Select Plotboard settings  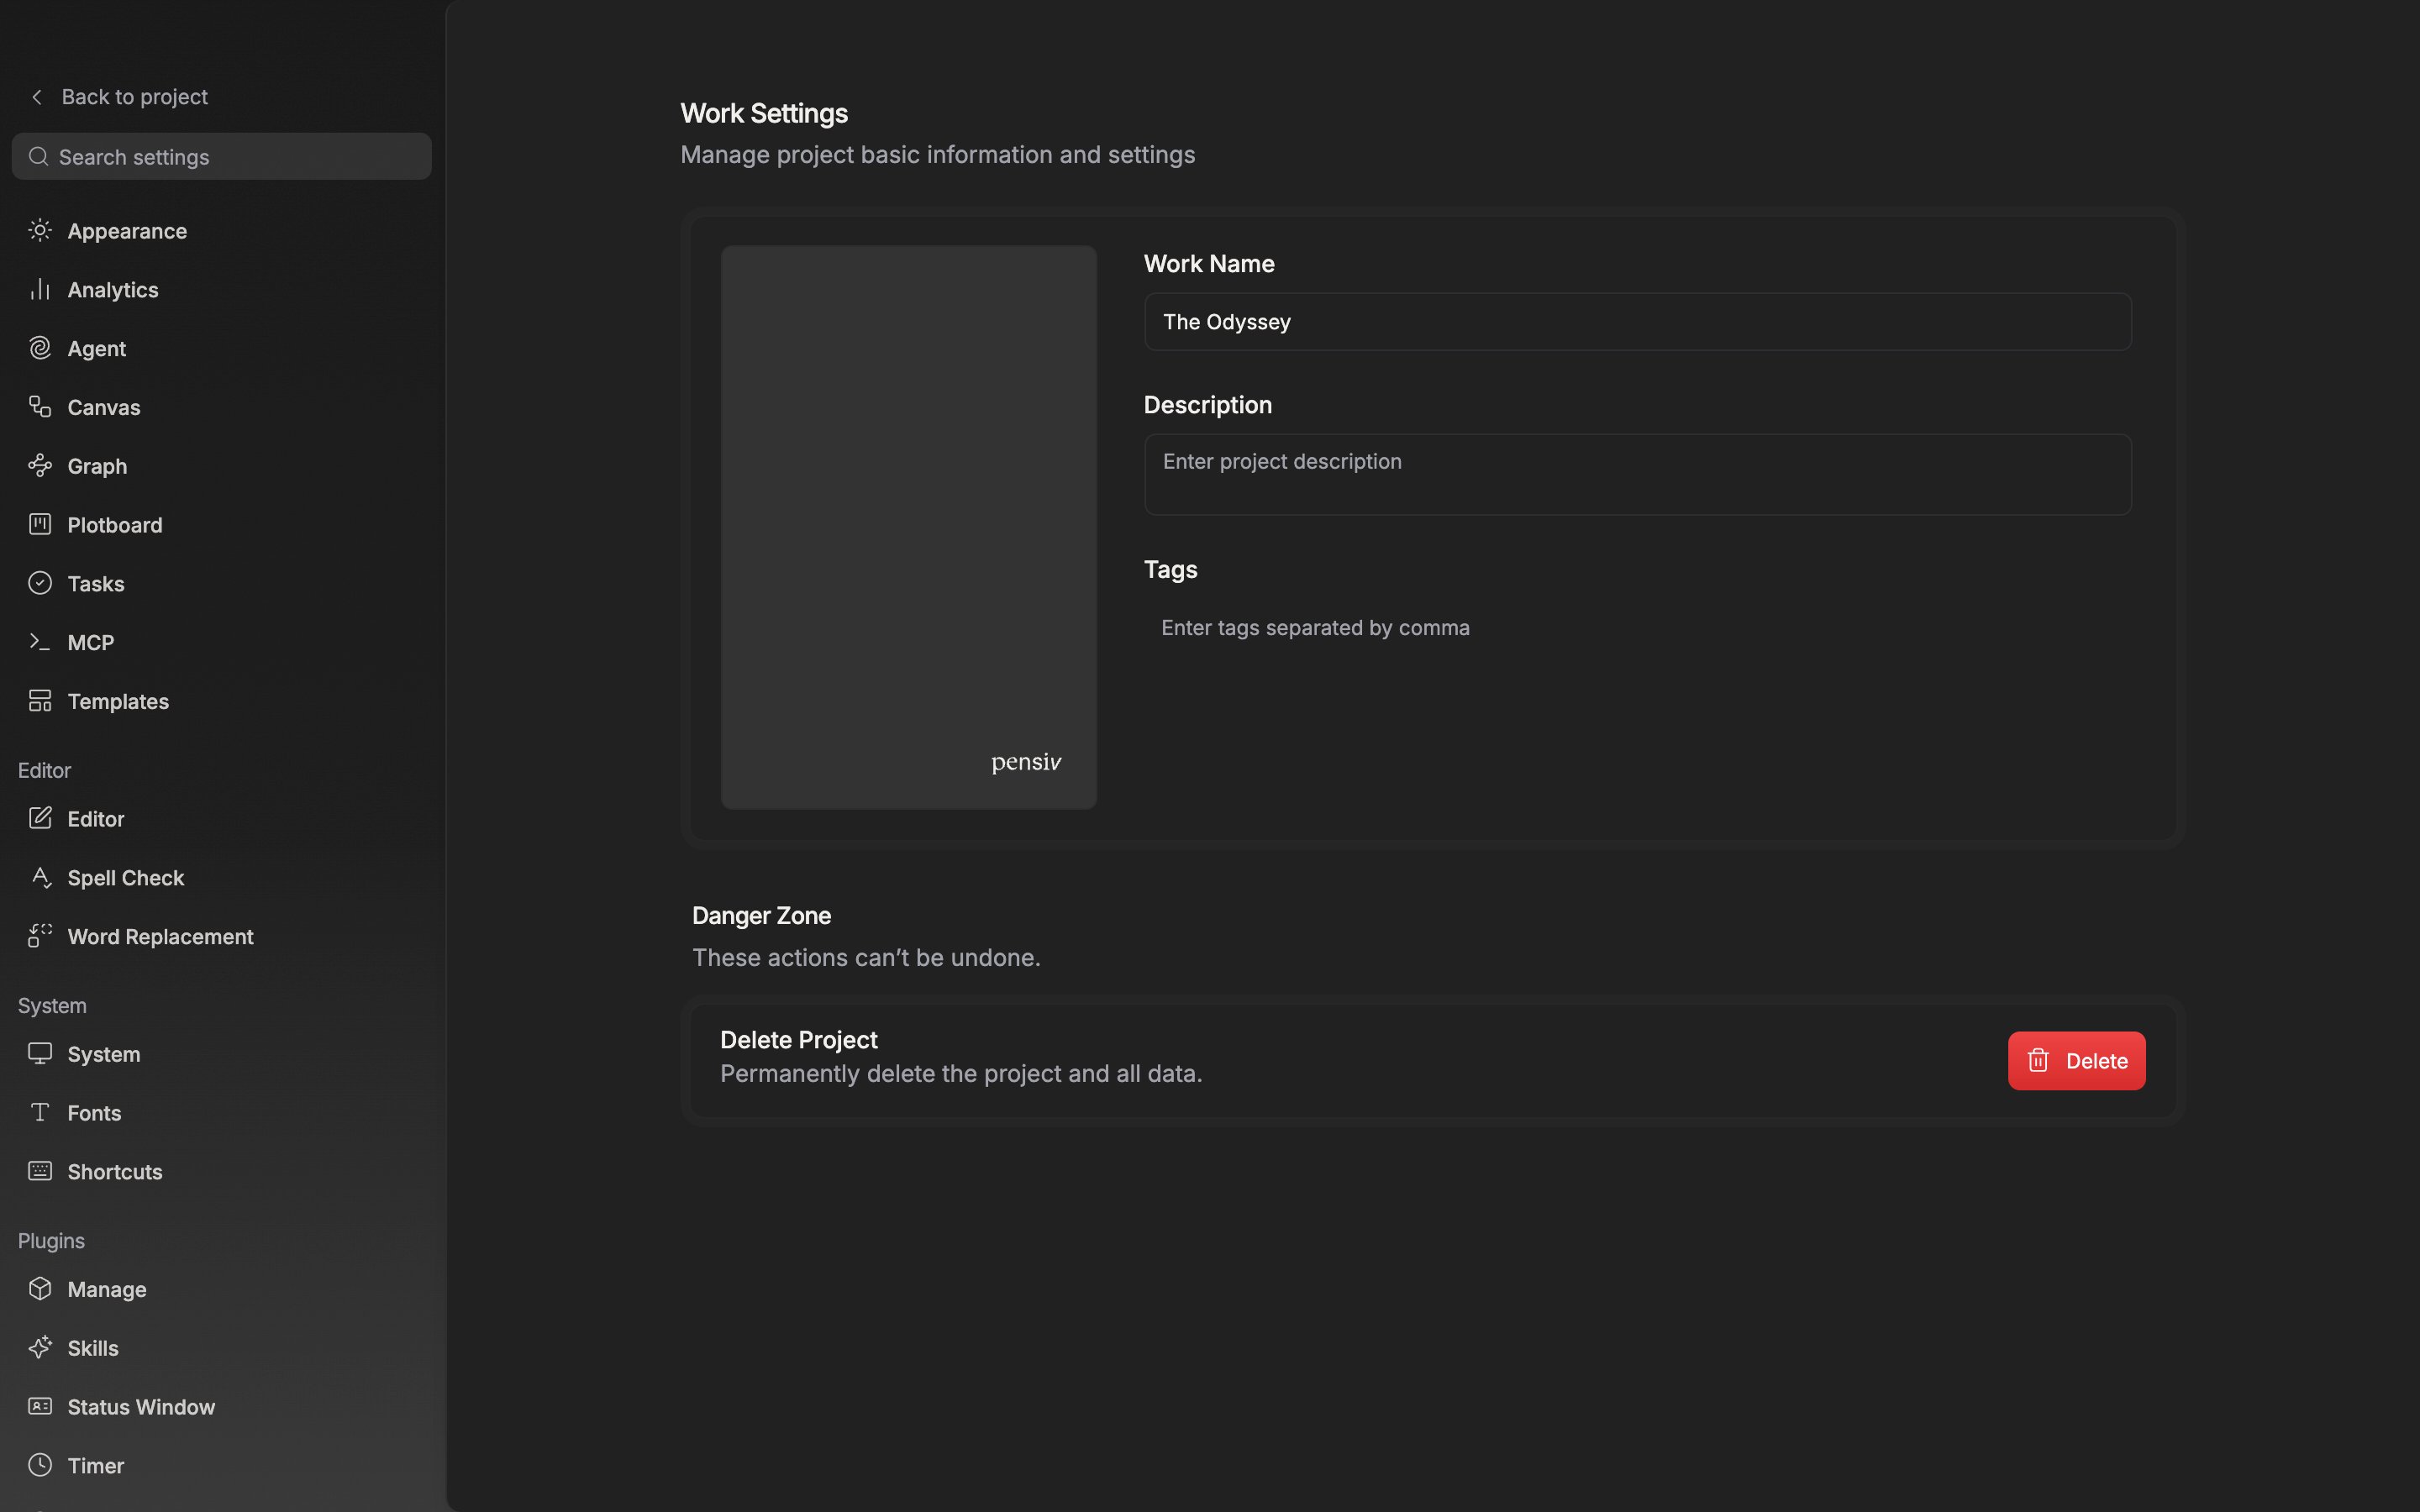coord(221,525)
